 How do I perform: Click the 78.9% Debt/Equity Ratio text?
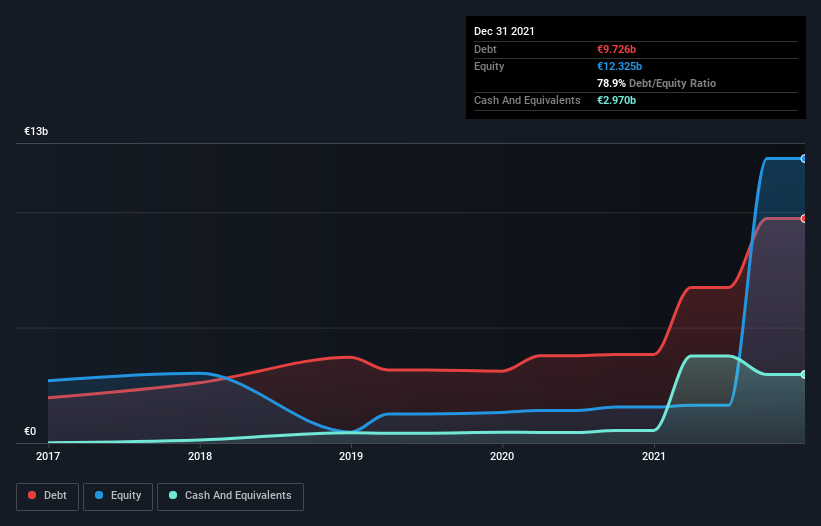click(x=657, y=83)
